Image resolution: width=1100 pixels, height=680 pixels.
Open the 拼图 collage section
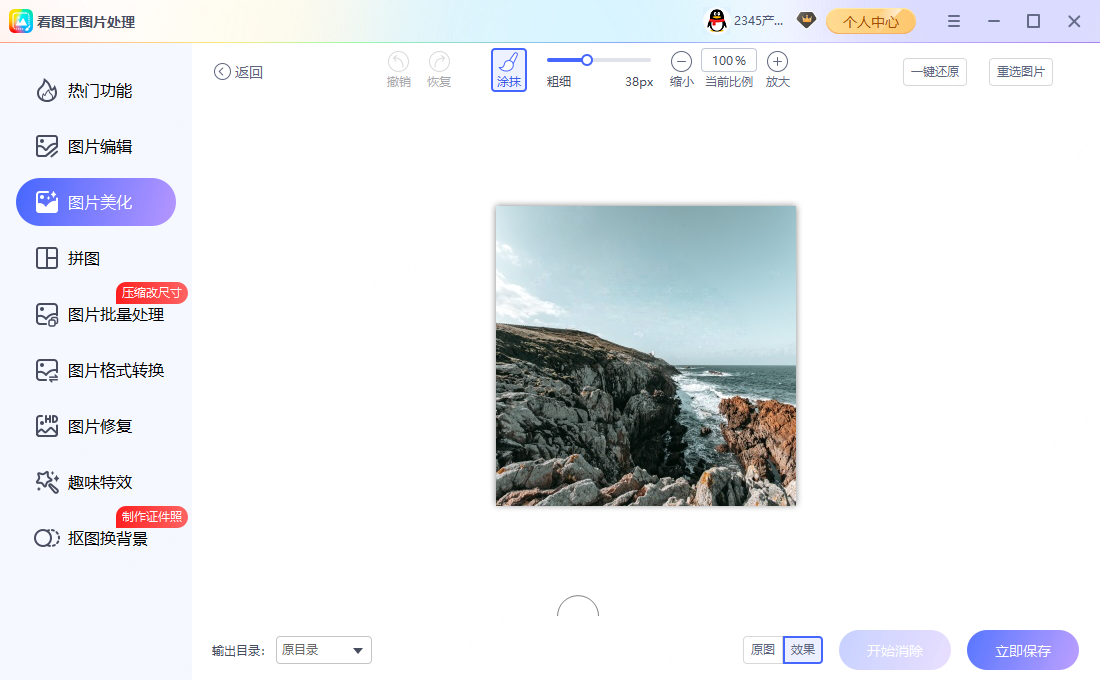(96, 258)
